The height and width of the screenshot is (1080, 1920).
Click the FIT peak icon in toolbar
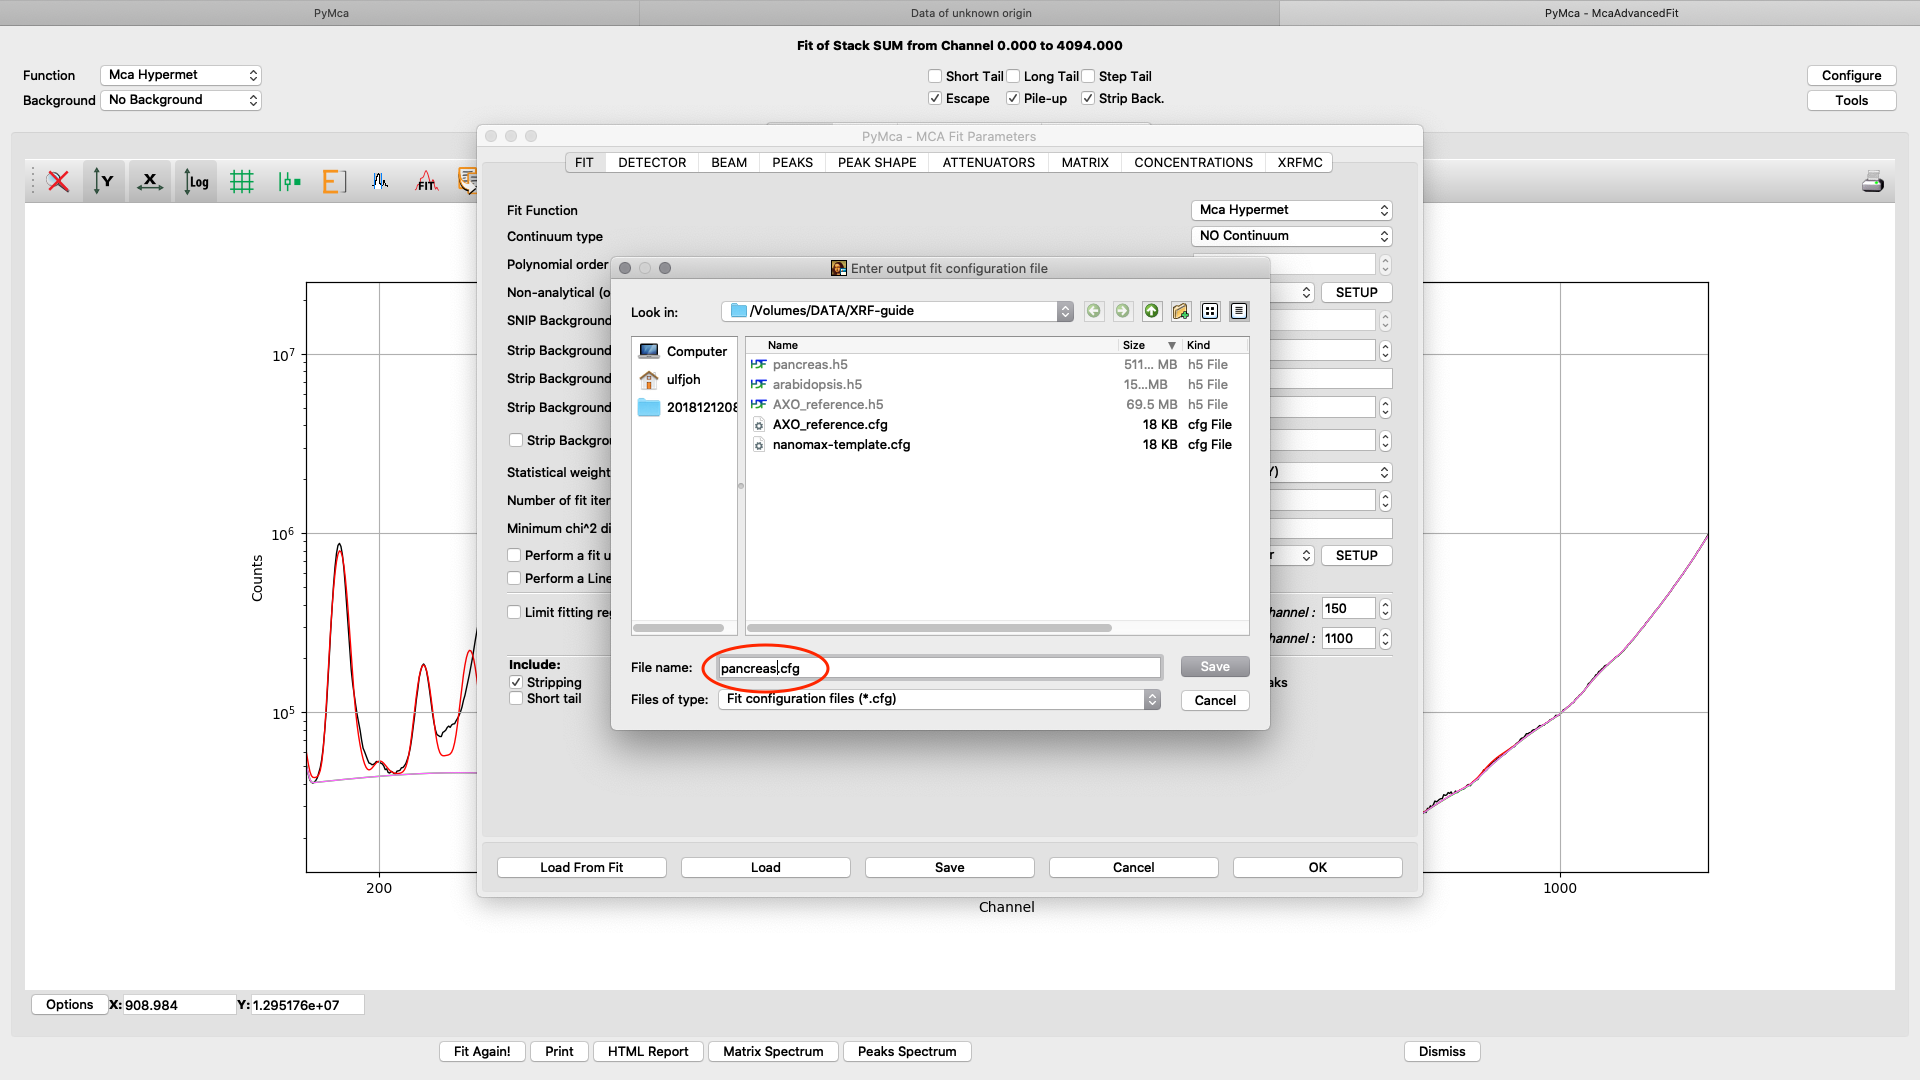(427, 181)
